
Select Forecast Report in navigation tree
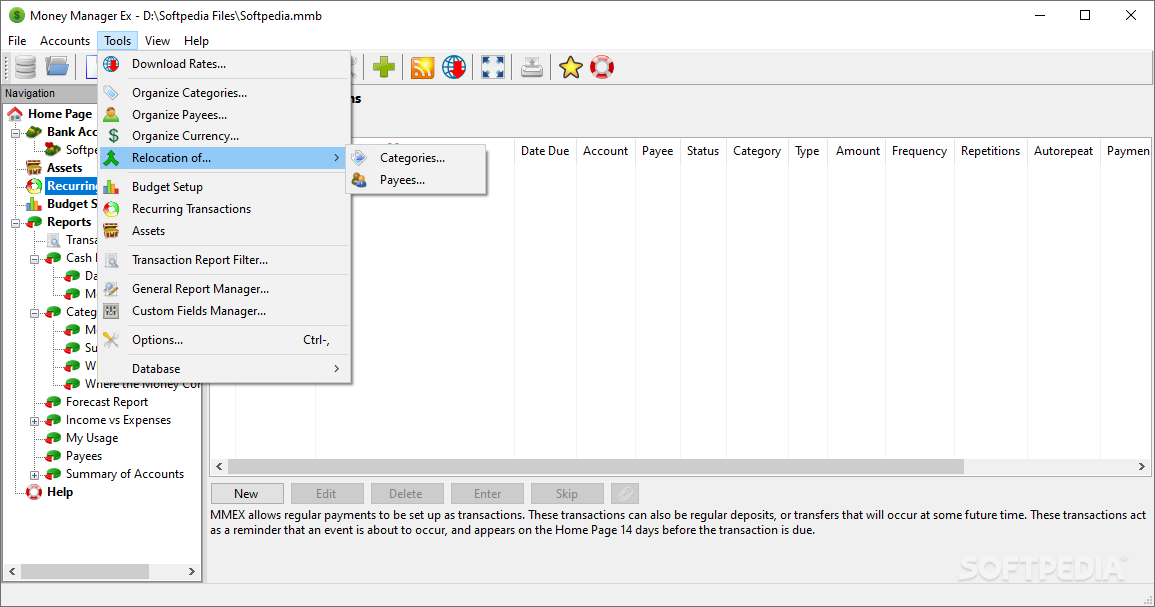107,401
